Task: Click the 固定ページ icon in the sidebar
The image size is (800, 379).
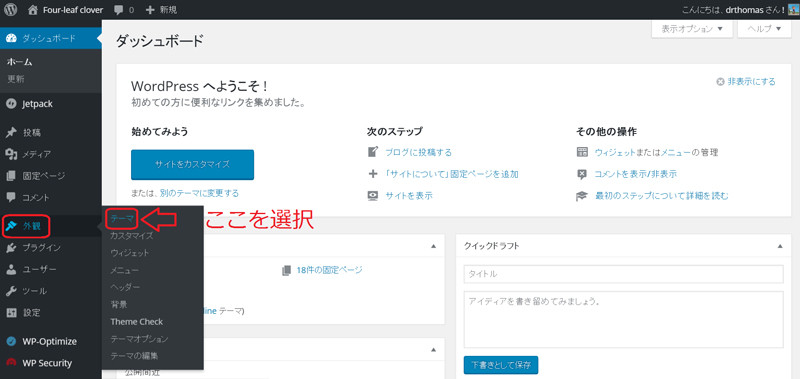Action: coord(11,176)
